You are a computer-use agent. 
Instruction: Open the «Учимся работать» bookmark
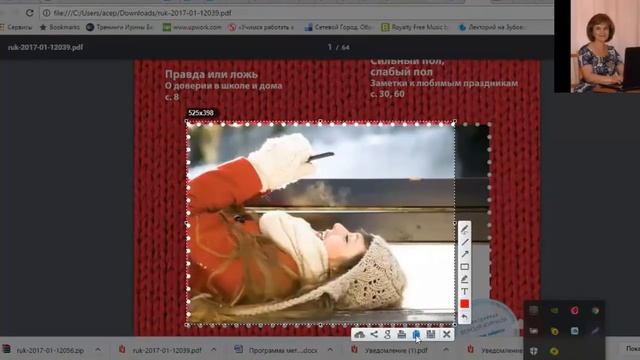tap(262, 27)
